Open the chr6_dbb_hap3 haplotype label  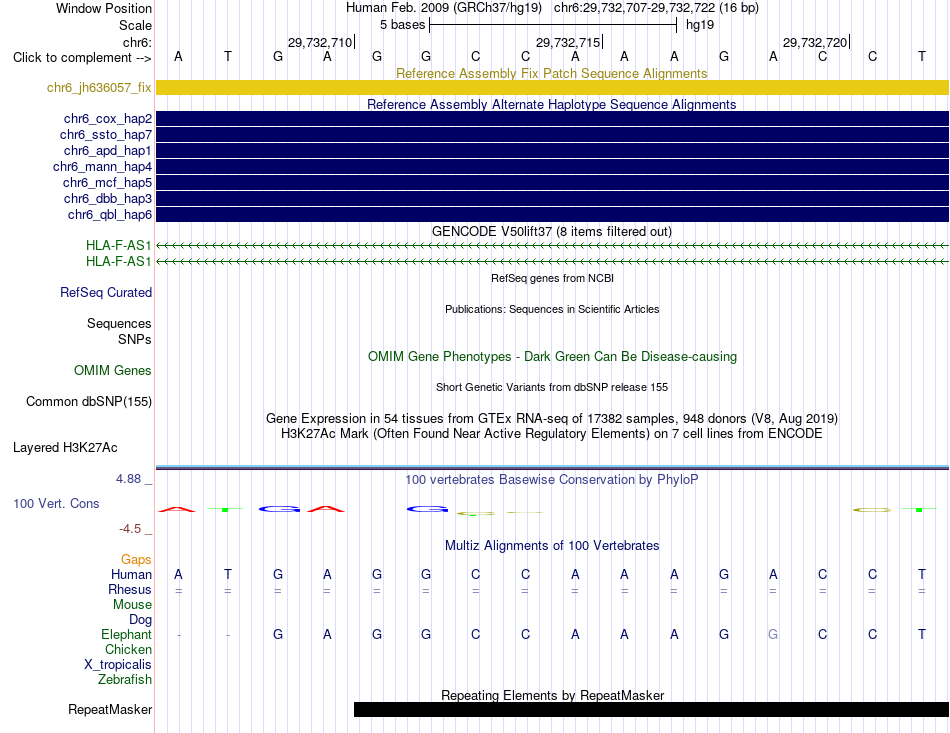(x=108, y=199)
